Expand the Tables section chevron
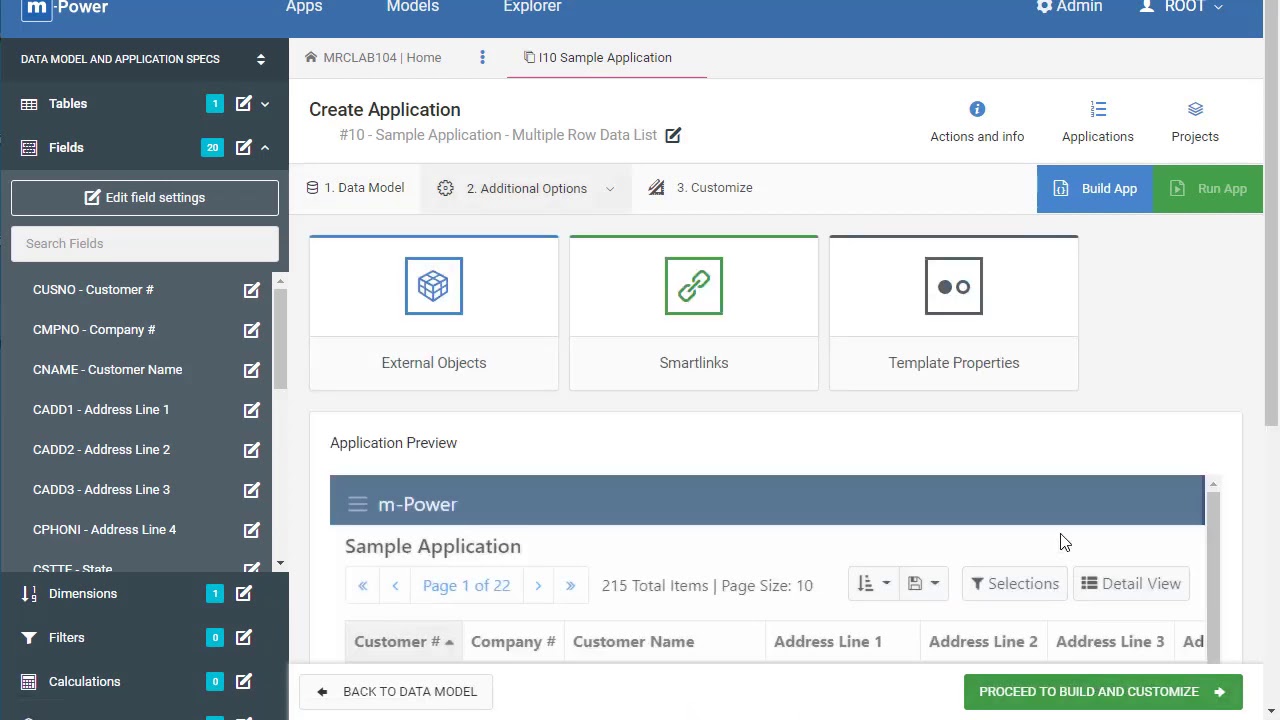Viewport: 1280px width, 720px height. pyautogui.click(x=265, y=104)
